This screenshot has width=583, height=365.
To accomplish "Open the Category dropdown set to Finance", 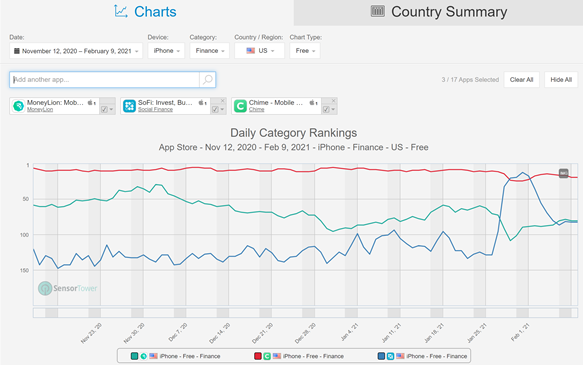I will (x=209, y=51).
